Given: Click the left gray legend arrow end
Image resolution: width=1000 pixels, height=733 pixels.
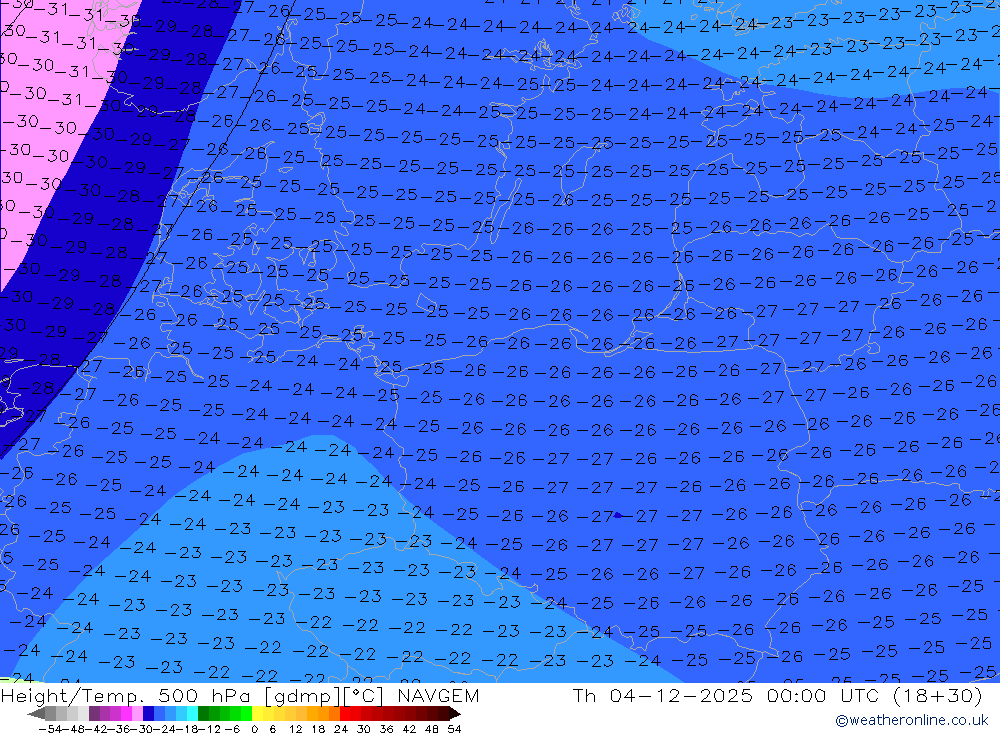Looking at the screenshot, I should (x=36, y=713).
